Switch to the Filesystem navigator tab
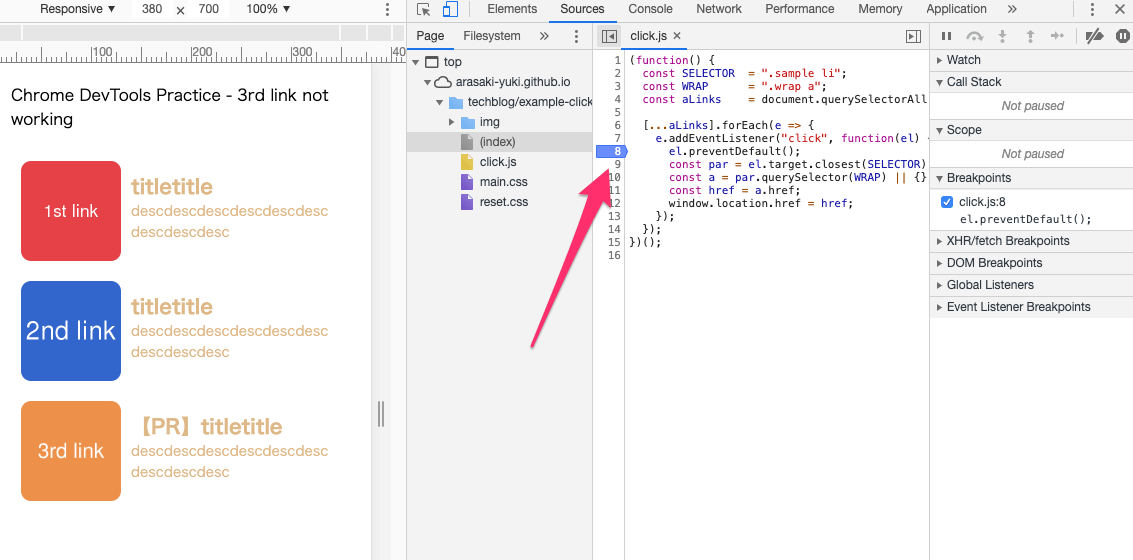The image size is (1133, 560). pyautogui.click(x=491, y=36)
